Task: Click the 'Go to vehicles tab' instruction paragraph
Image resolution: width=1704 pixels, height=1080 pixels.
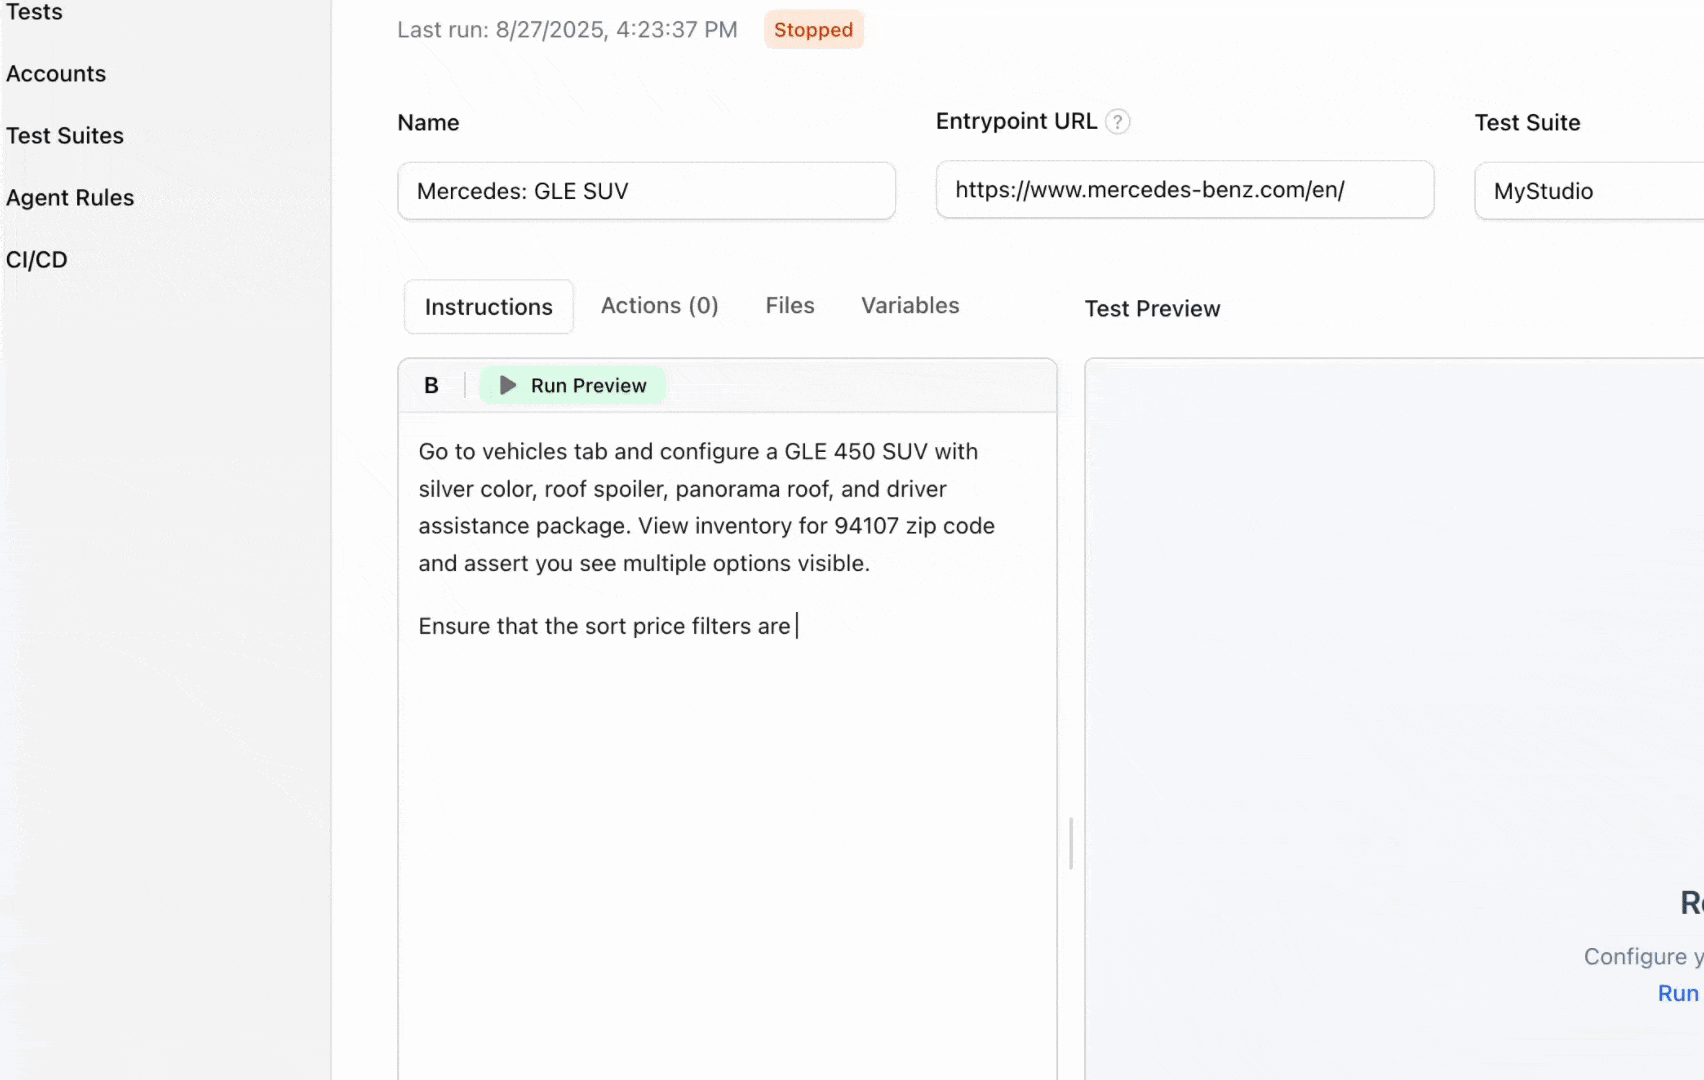Action: coord(706,507)
